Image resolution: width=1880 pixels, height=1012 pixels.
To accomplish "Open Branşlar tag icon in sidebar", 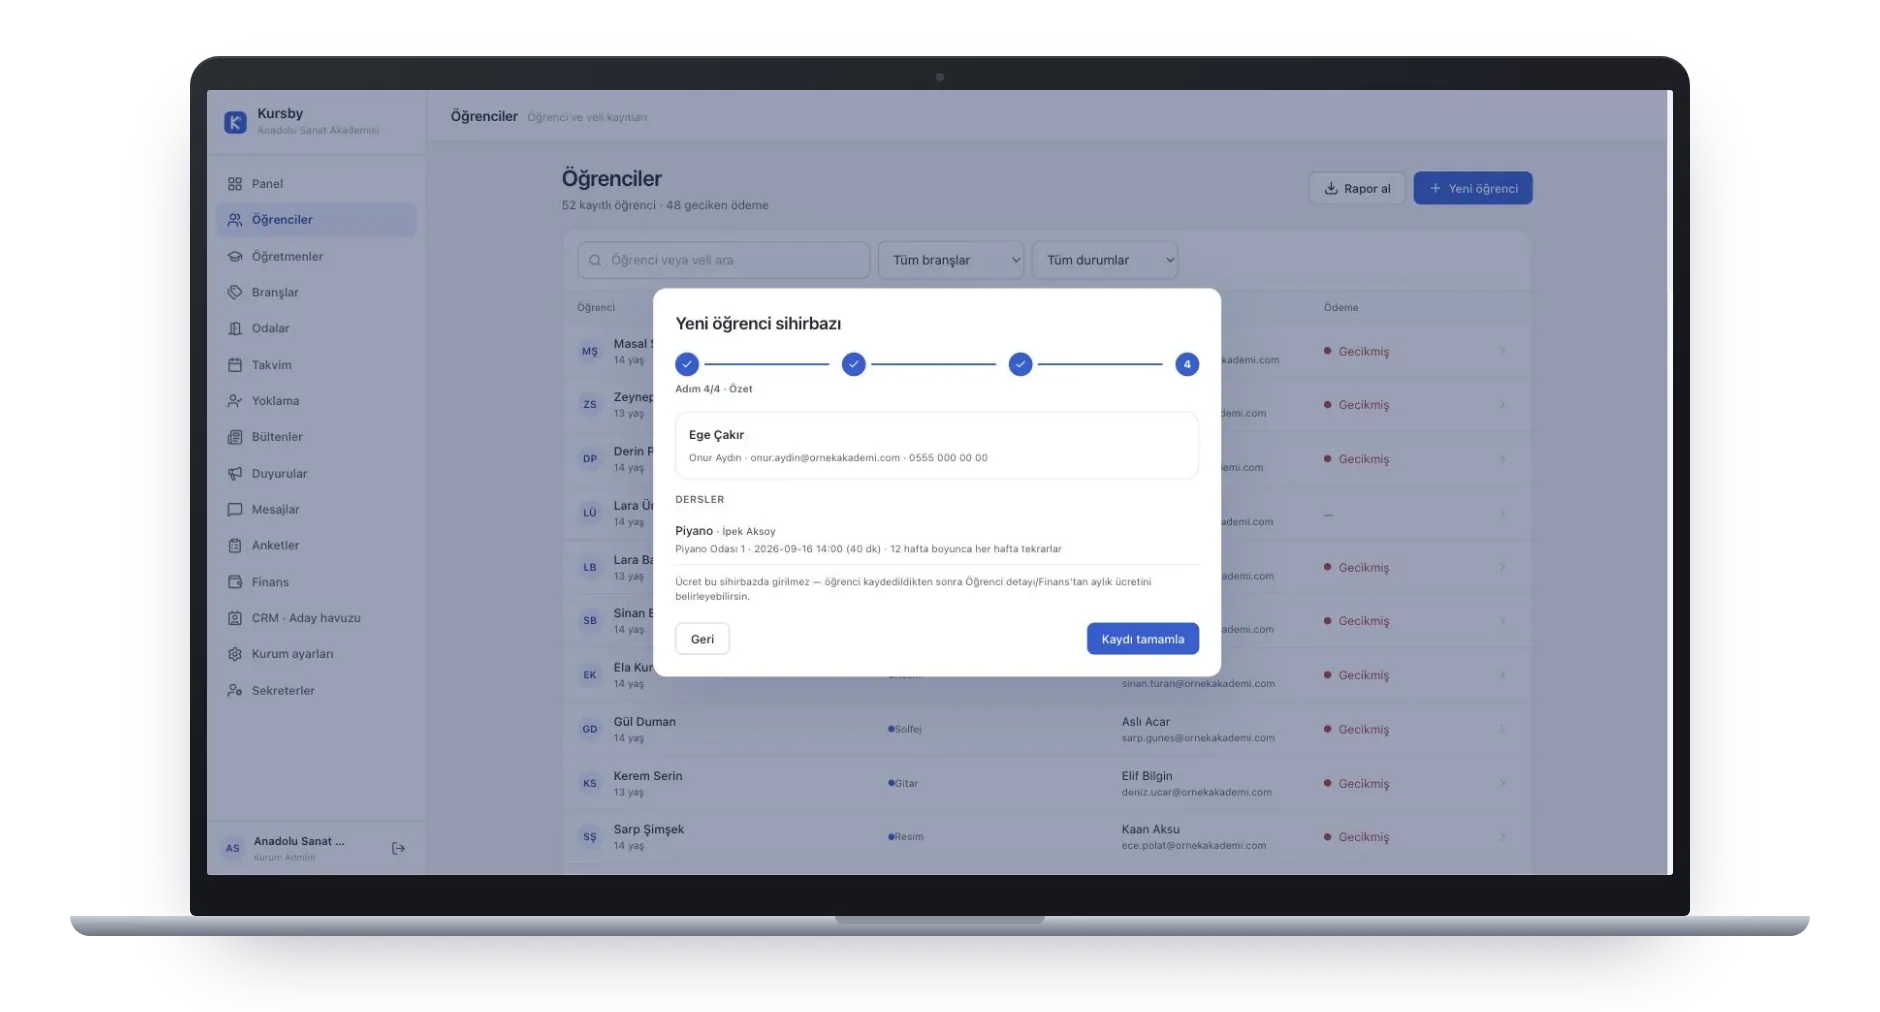I will point(235,293).
